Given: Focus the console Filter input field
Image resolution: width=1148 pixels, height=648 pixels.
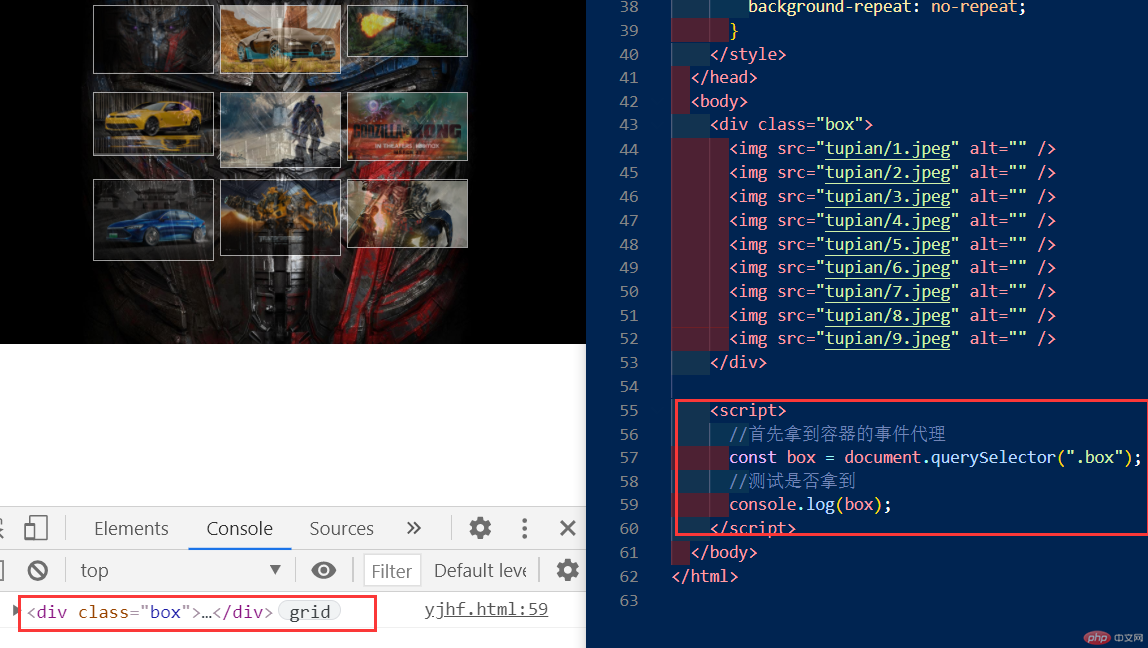Looking at the screenshot, I should (392, 570).
